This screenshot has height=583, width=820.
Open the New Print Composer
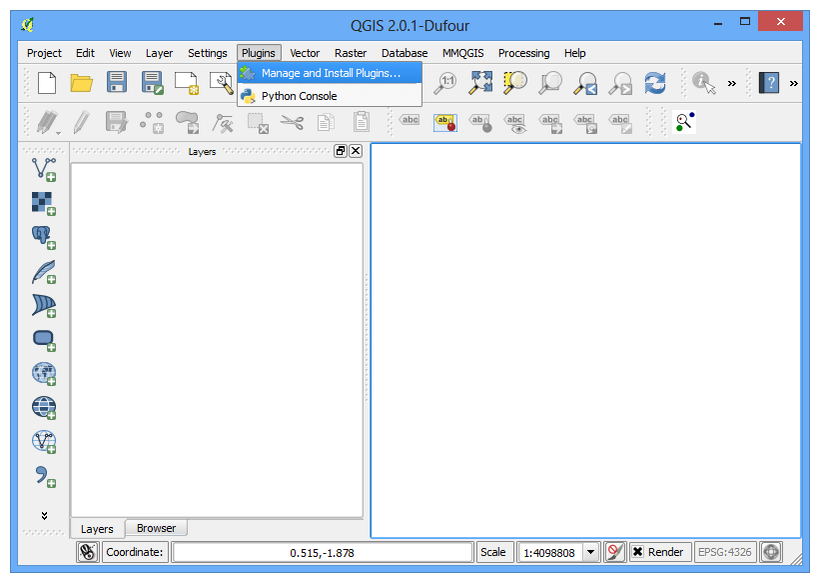pos(187,83)
